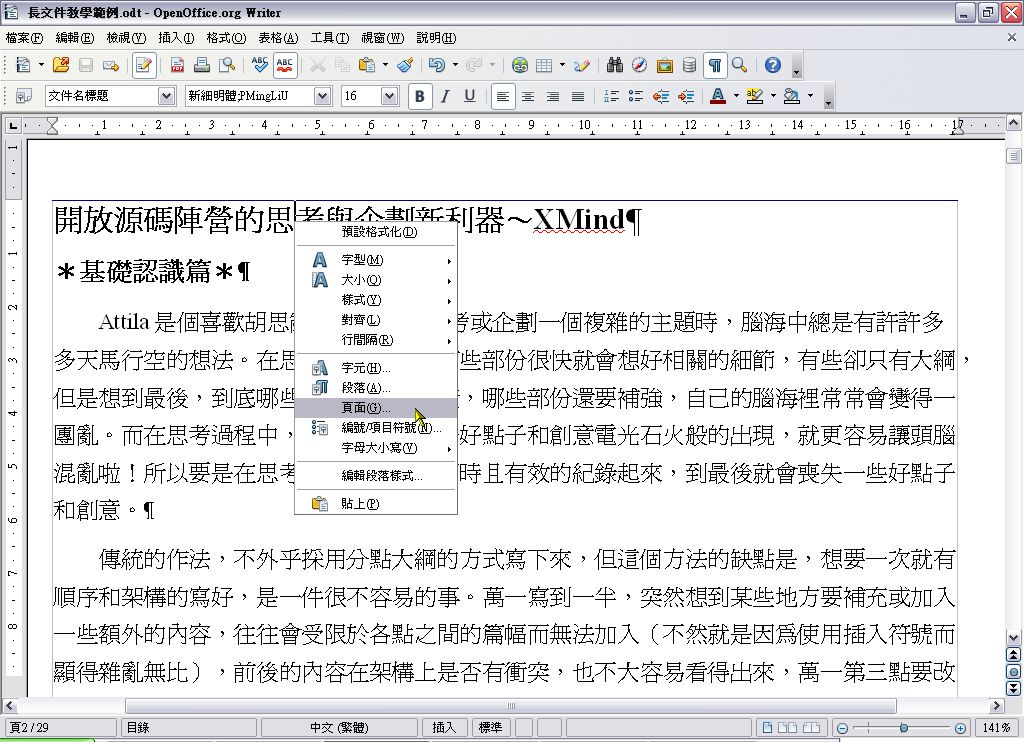Image resolution: width=1024 pixels, height=742 pixels.
Task: Run the Spelling and Grammar check icon
Action: (x=259, y=65)
